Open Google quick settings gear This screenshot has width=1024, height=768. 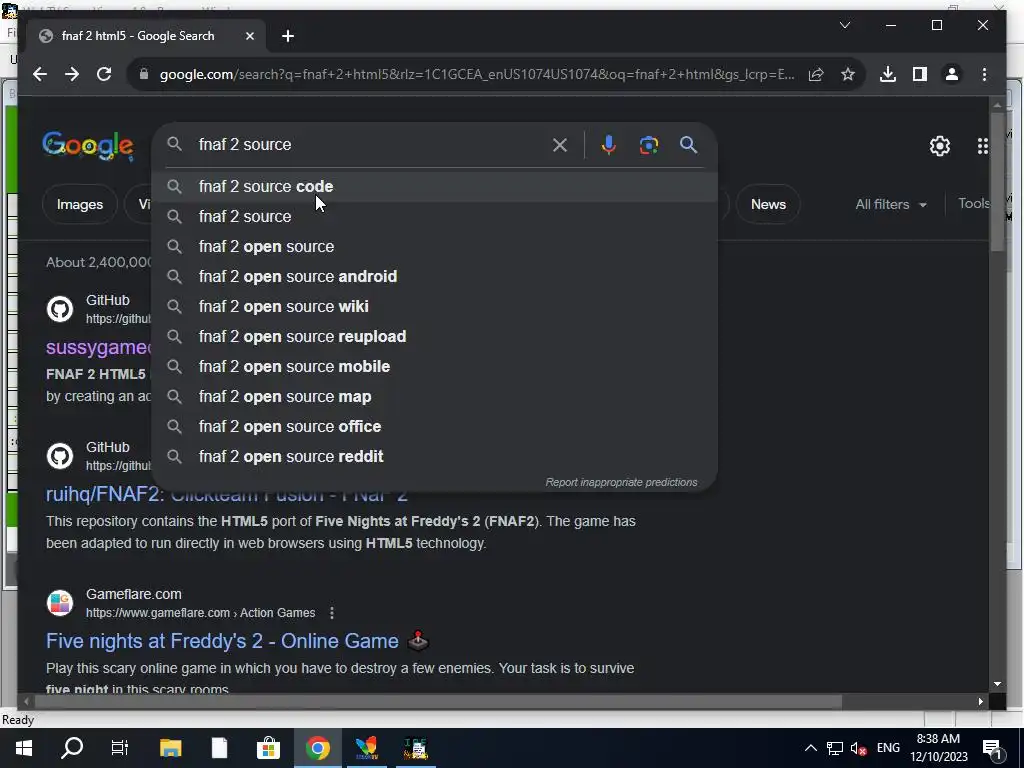pos(940,146)
